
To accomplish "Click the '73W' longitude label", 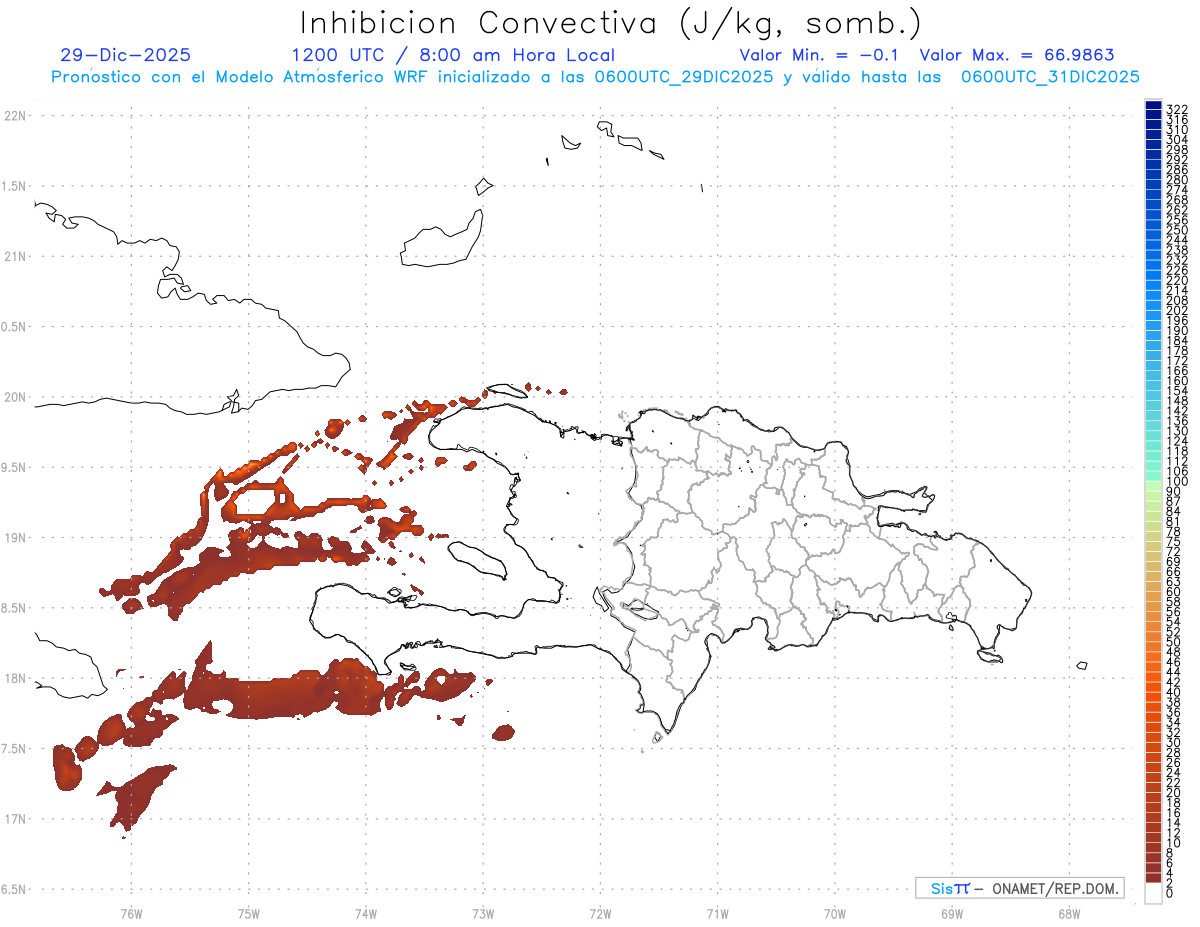I will (483, 913).
